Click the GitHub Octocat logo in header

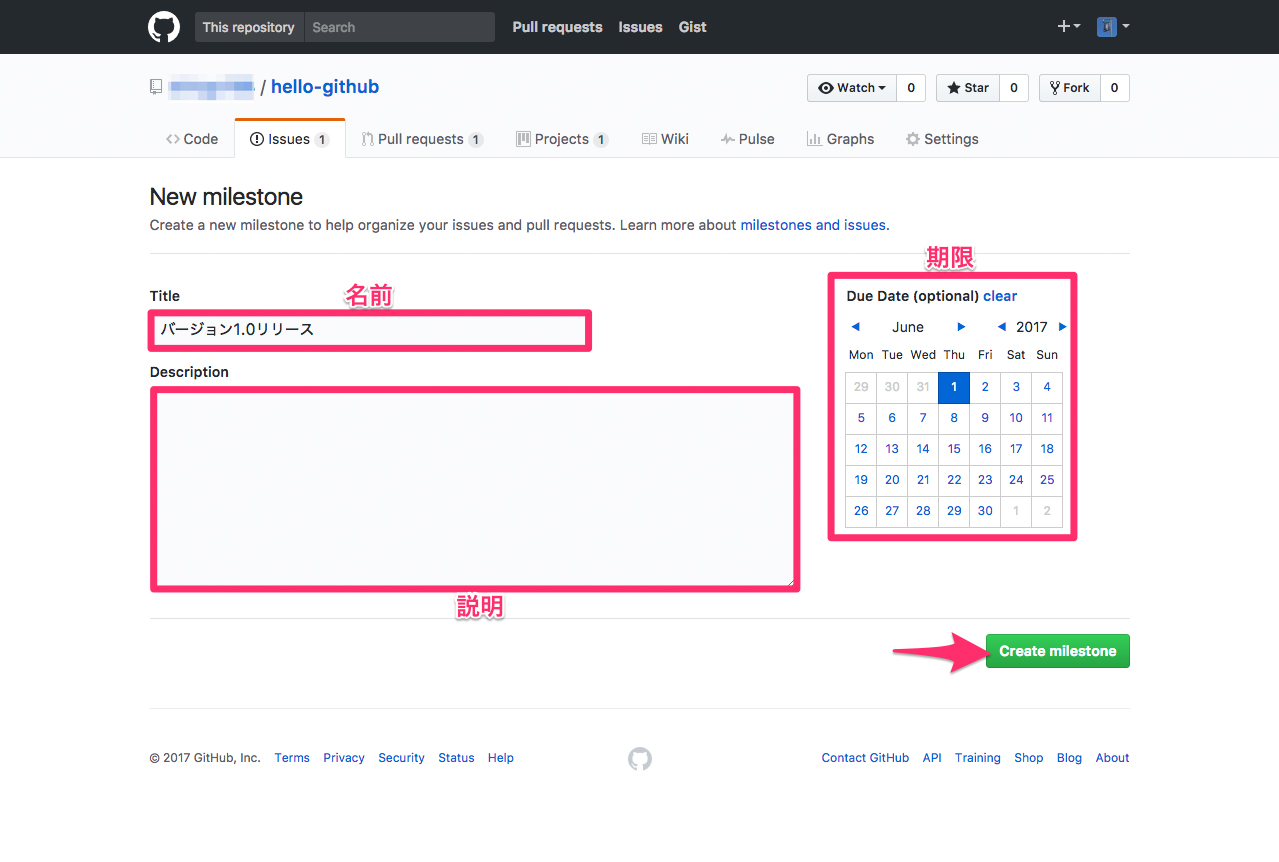(163, 27)
